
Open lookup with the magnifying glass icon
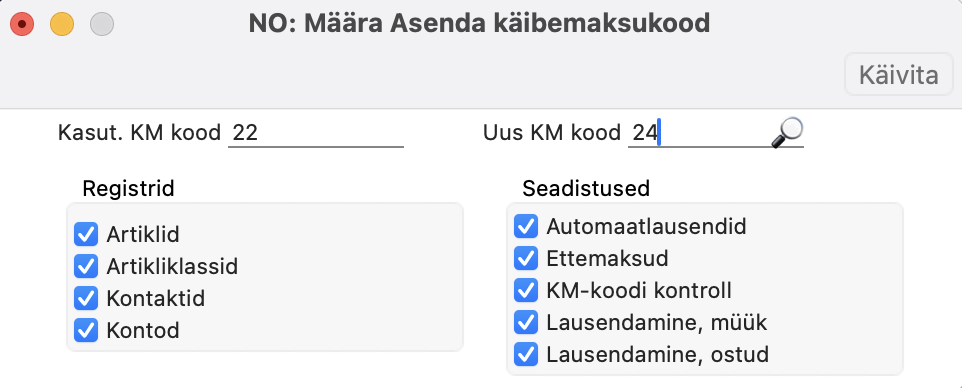click(787, 132)
